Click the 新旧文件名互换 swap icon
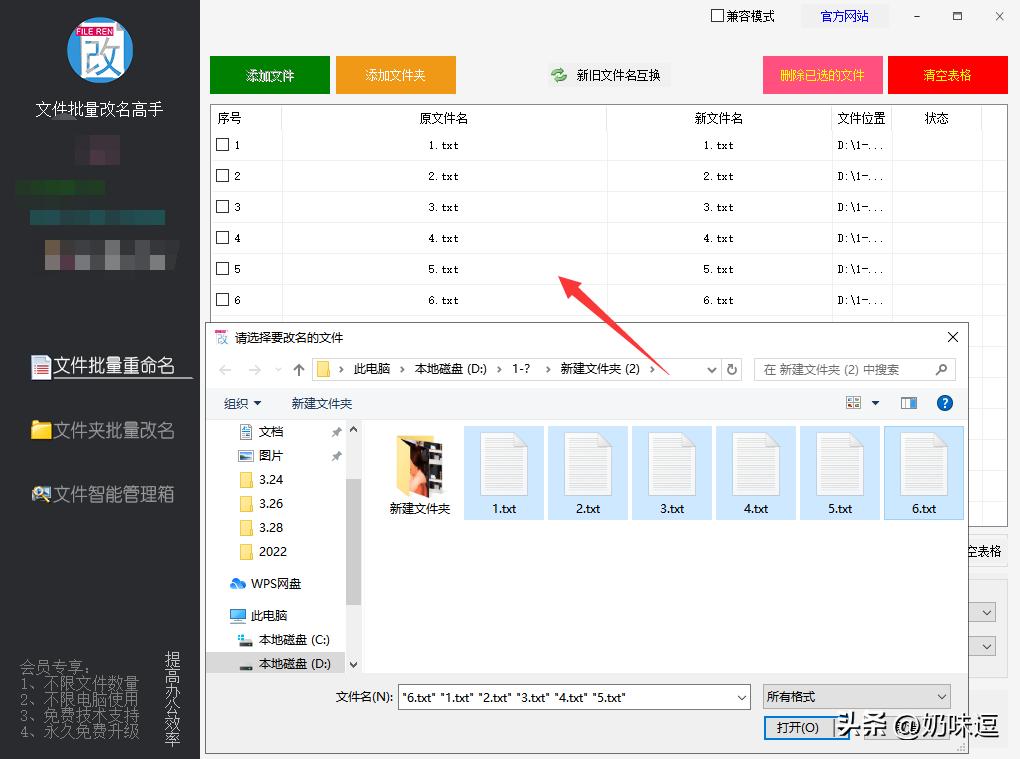Image resolution: width=1020 pixels, height=759 pixels. click(x=560, y=74)
